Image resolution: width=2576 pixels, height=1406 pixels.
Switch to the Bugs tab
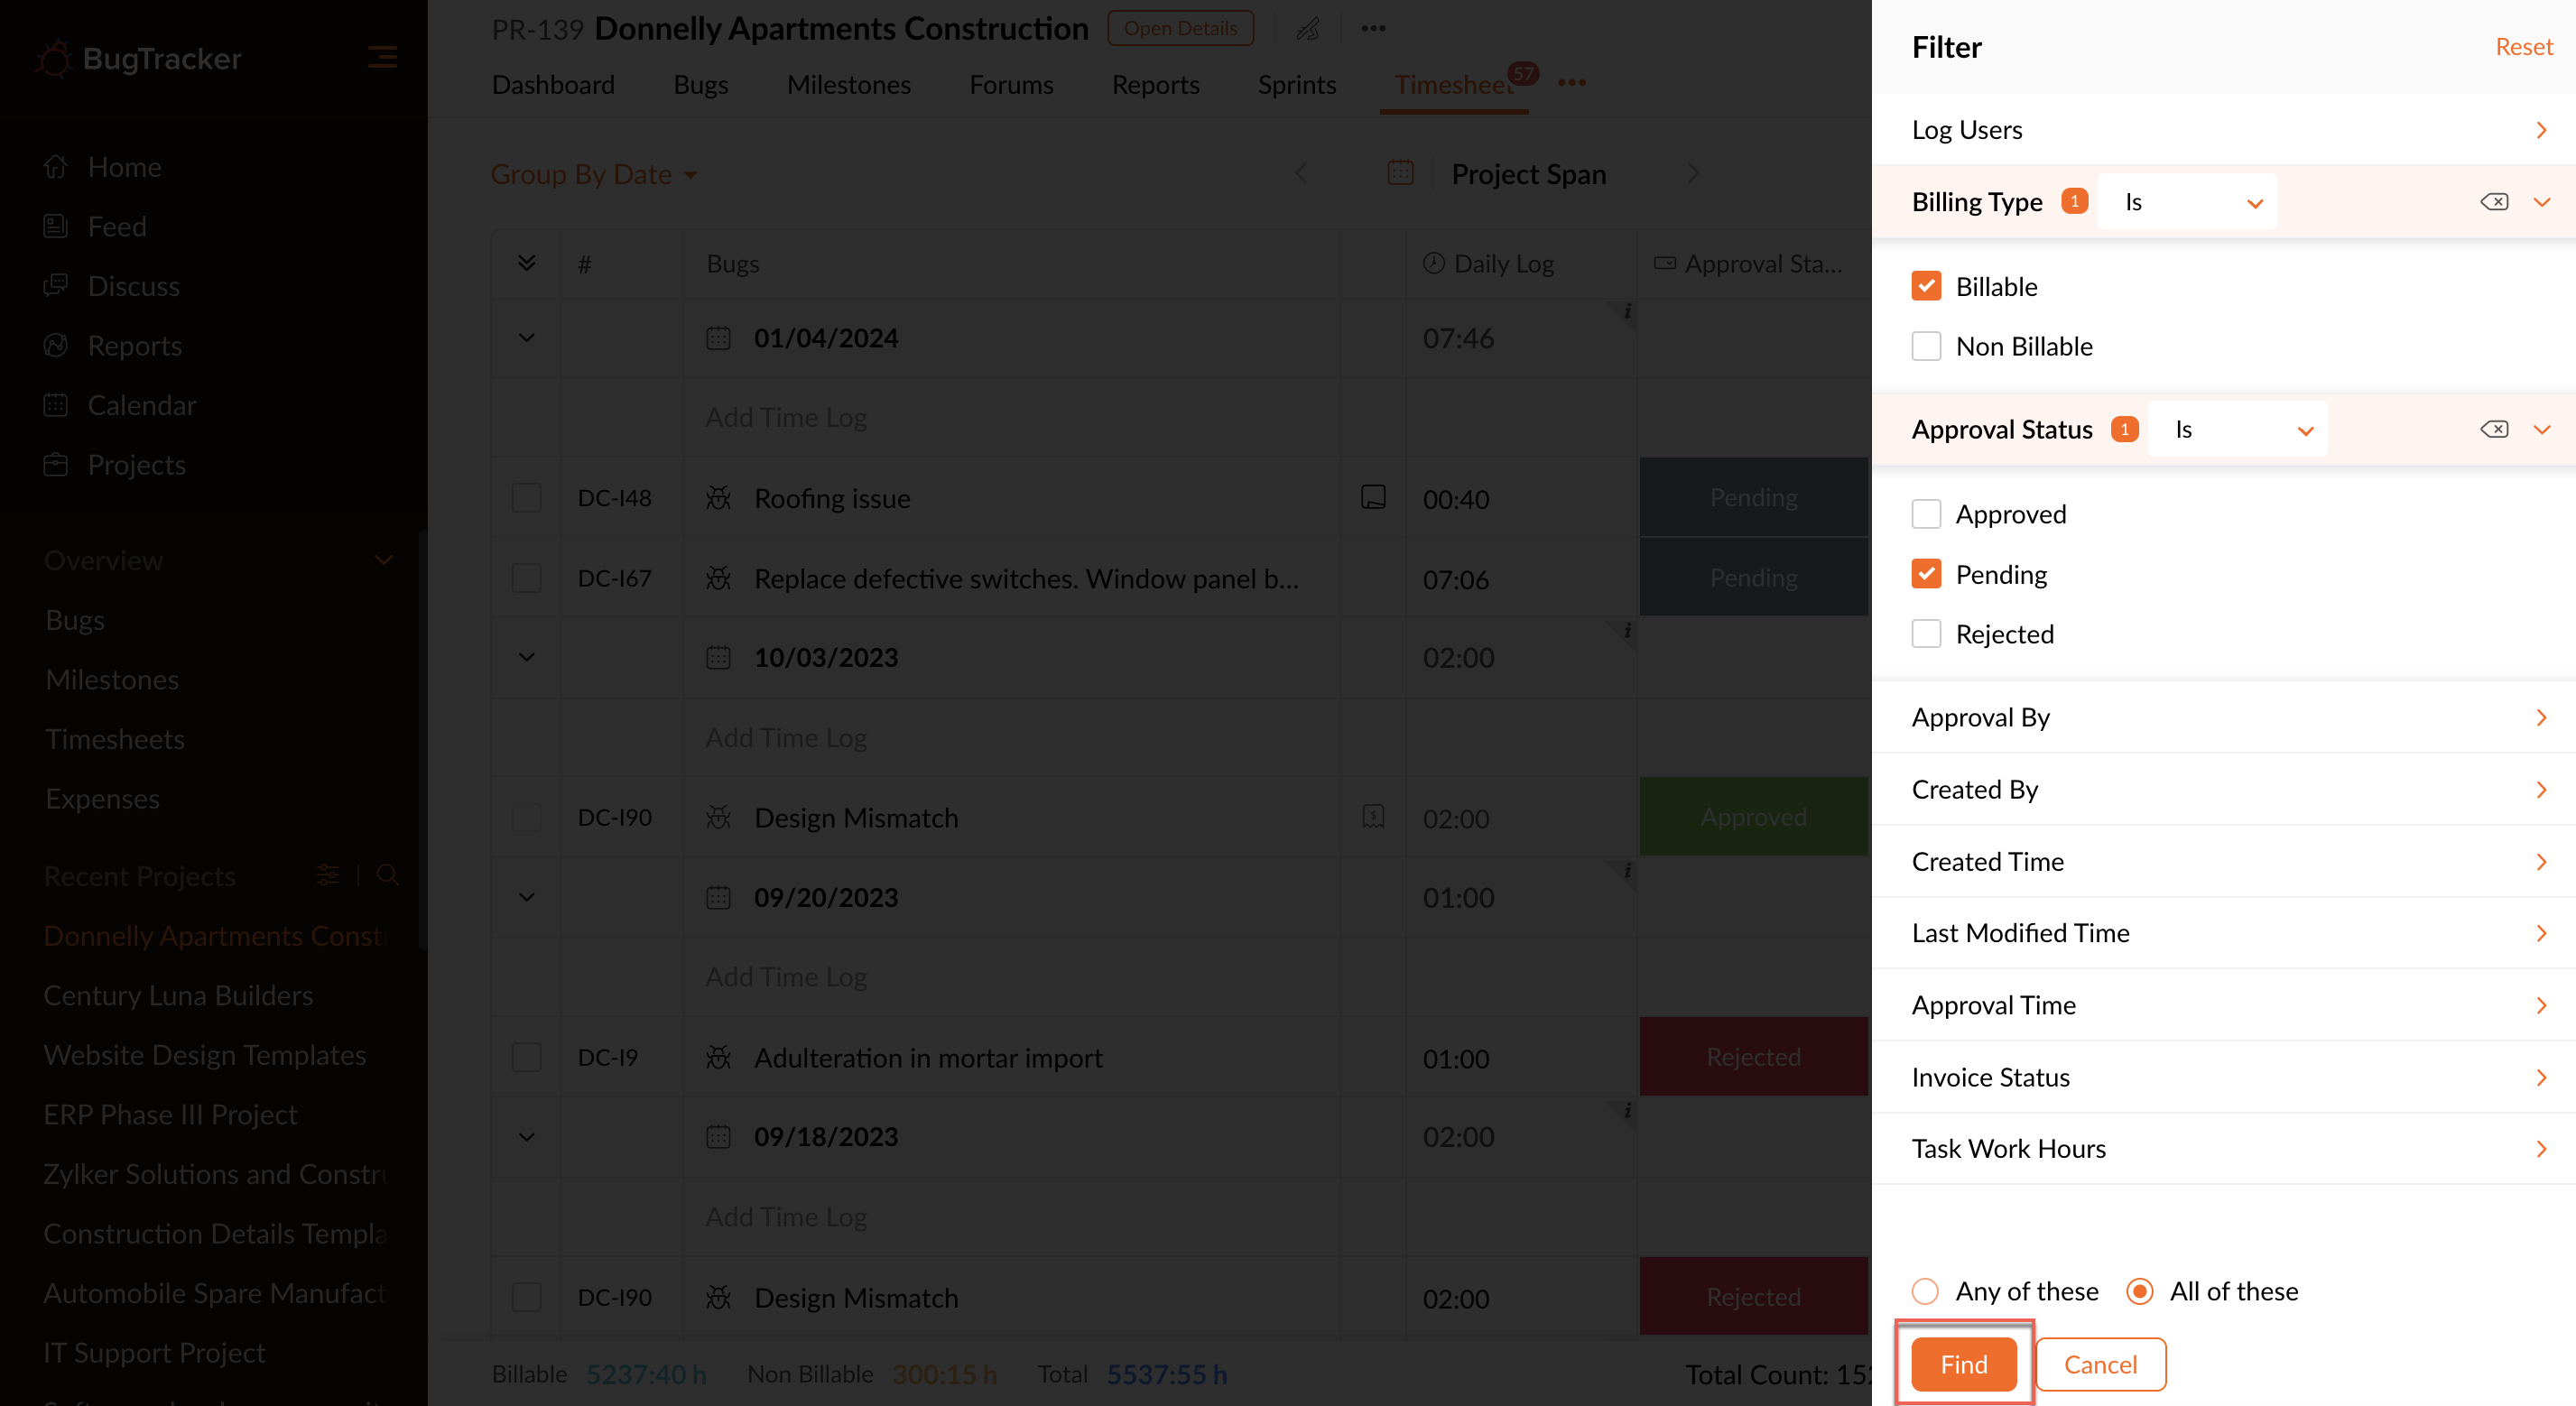coord(700,85)
